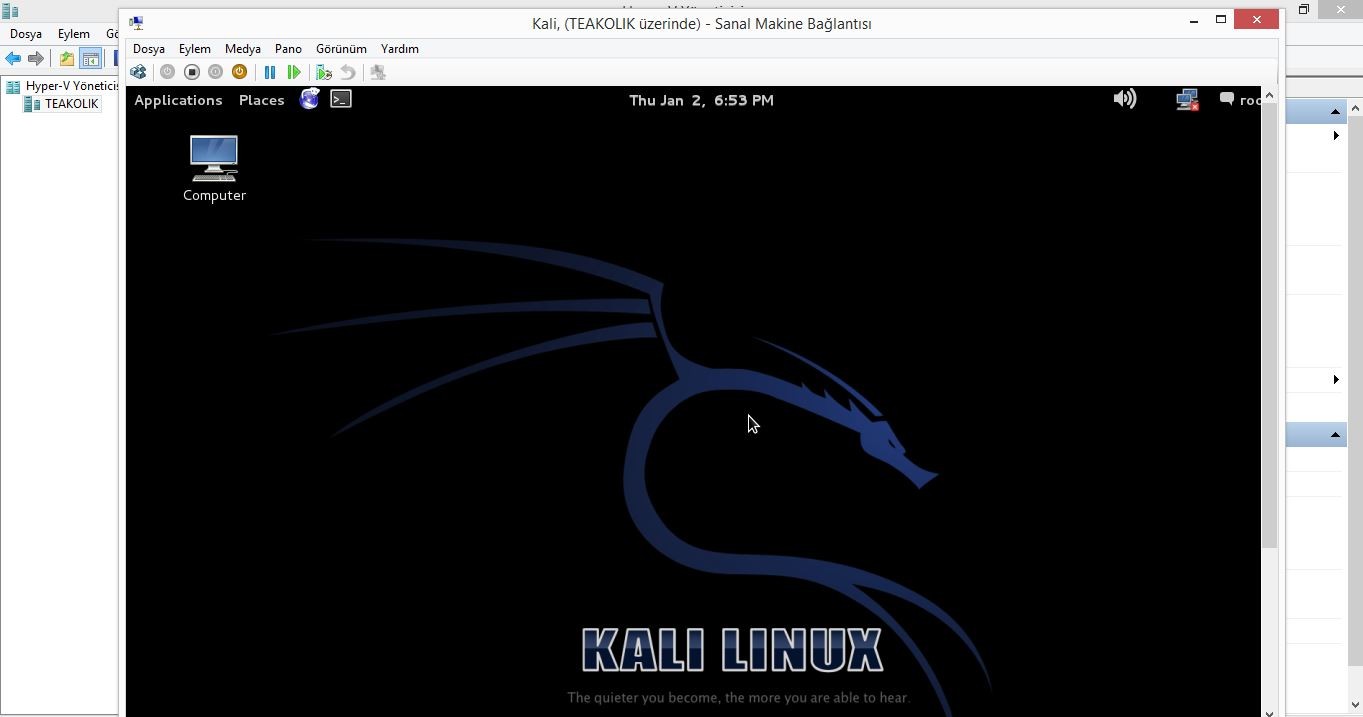Create a checkpoint with the snapshot icon
Viewport: 1363px width, 717px height.
tap(323, 72)
